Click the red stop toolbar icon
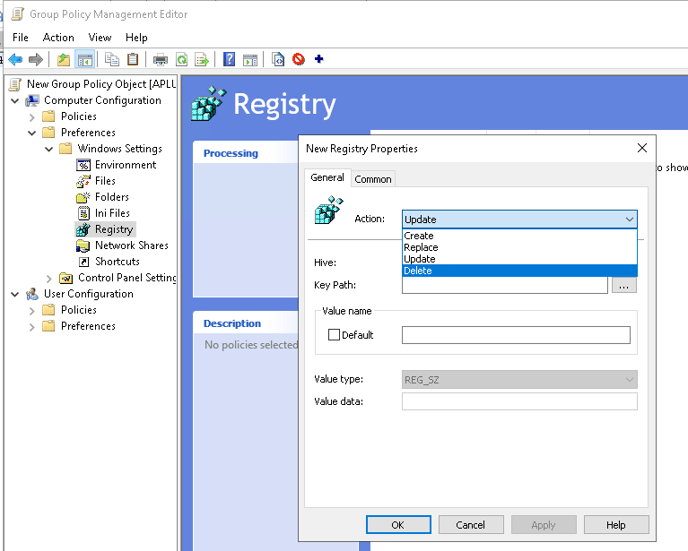688x551 pixels. coord(298,60)
